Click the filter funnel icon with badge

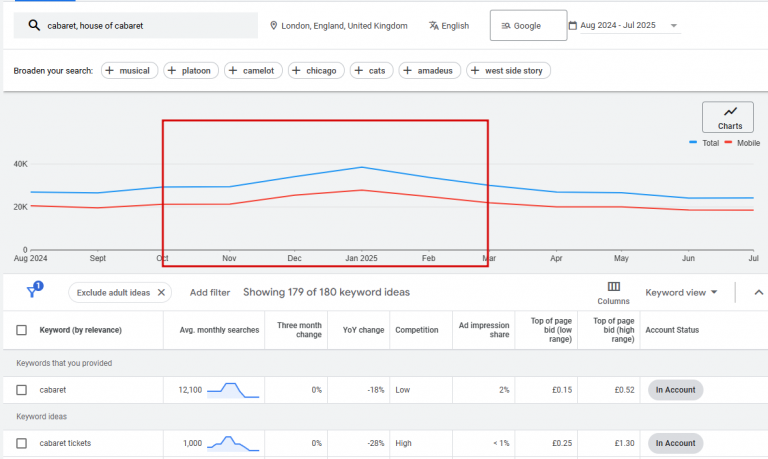[34, 290]
